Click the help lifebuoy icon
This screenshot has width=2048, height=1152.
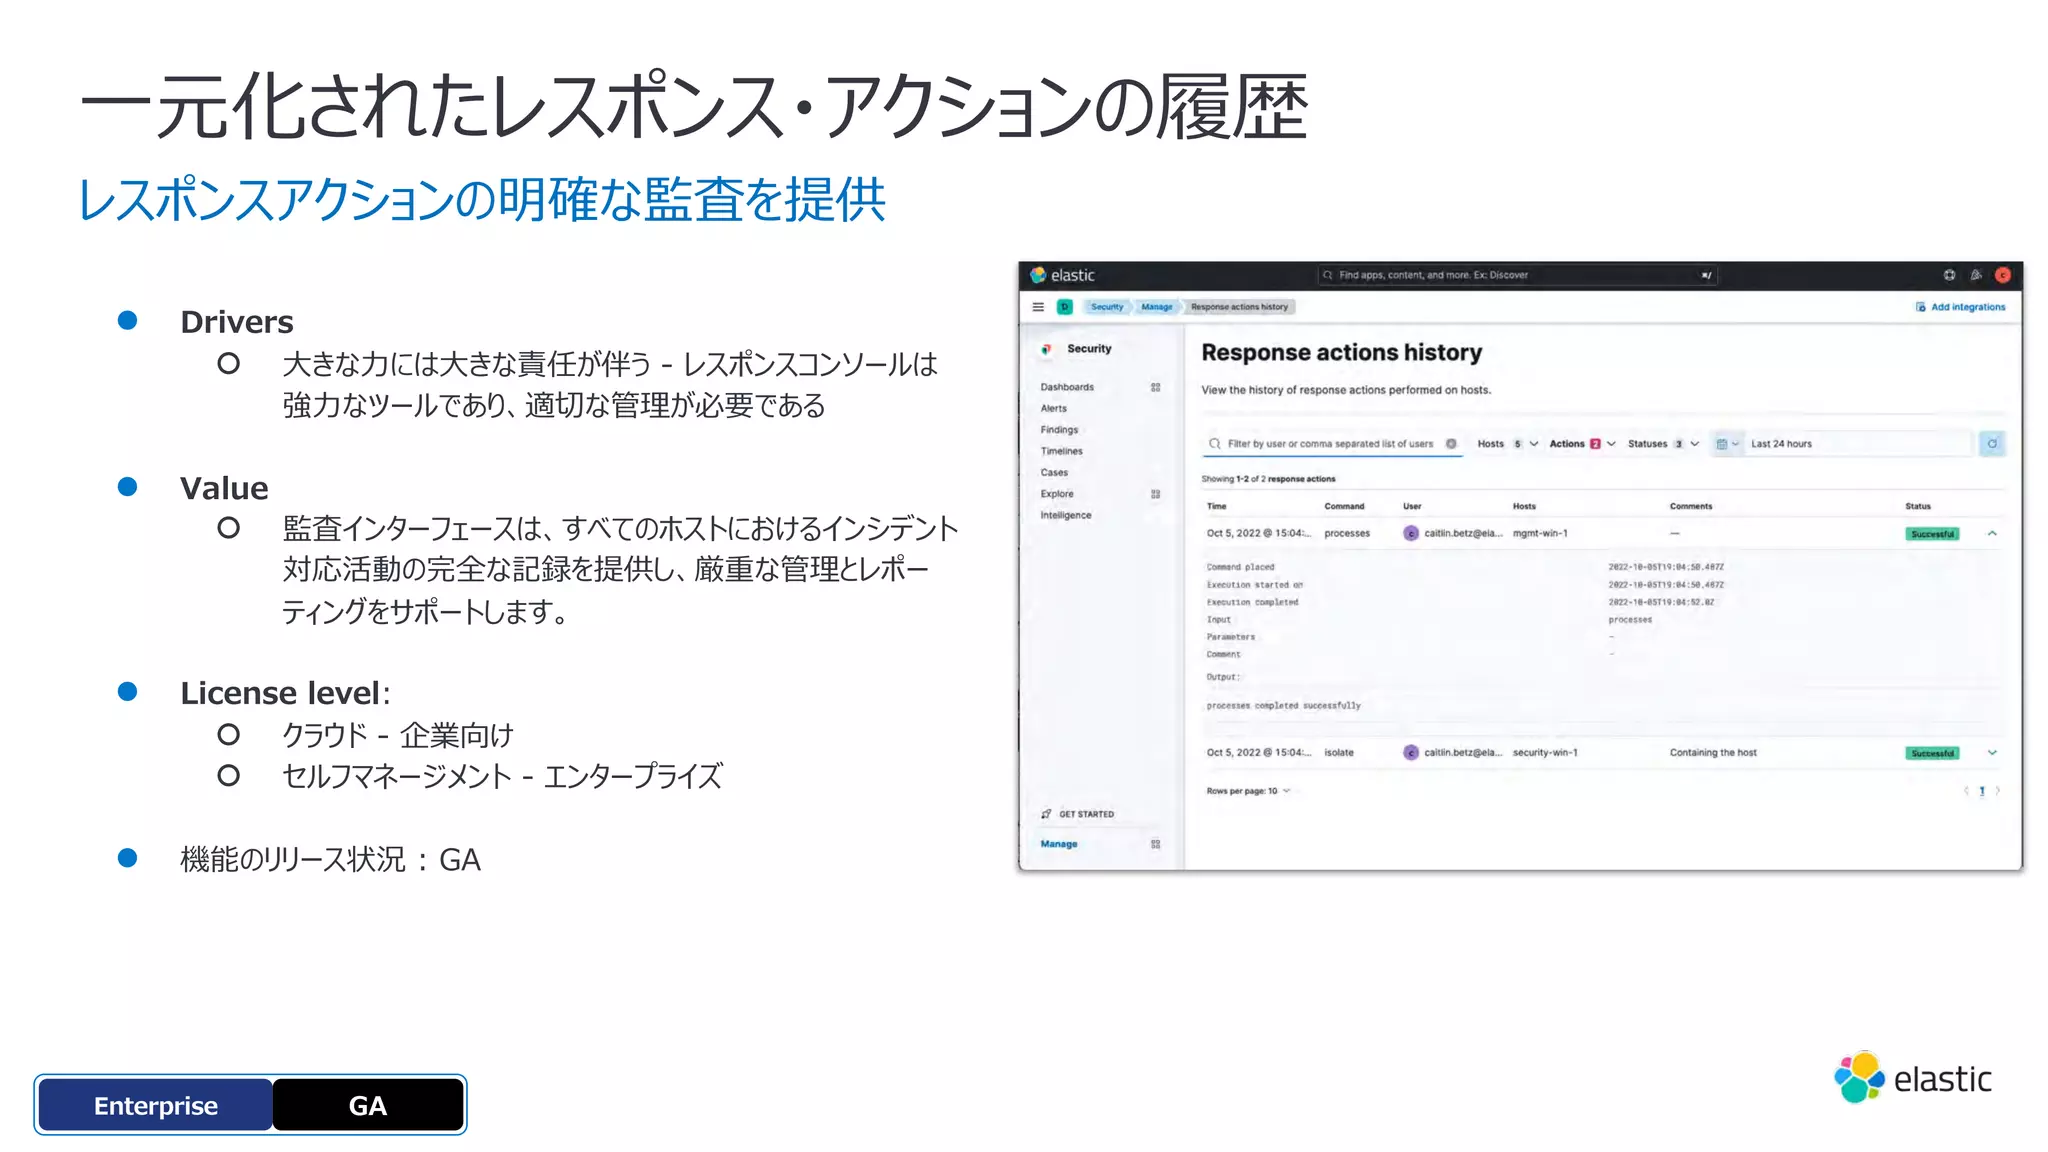pos(1949,275)
